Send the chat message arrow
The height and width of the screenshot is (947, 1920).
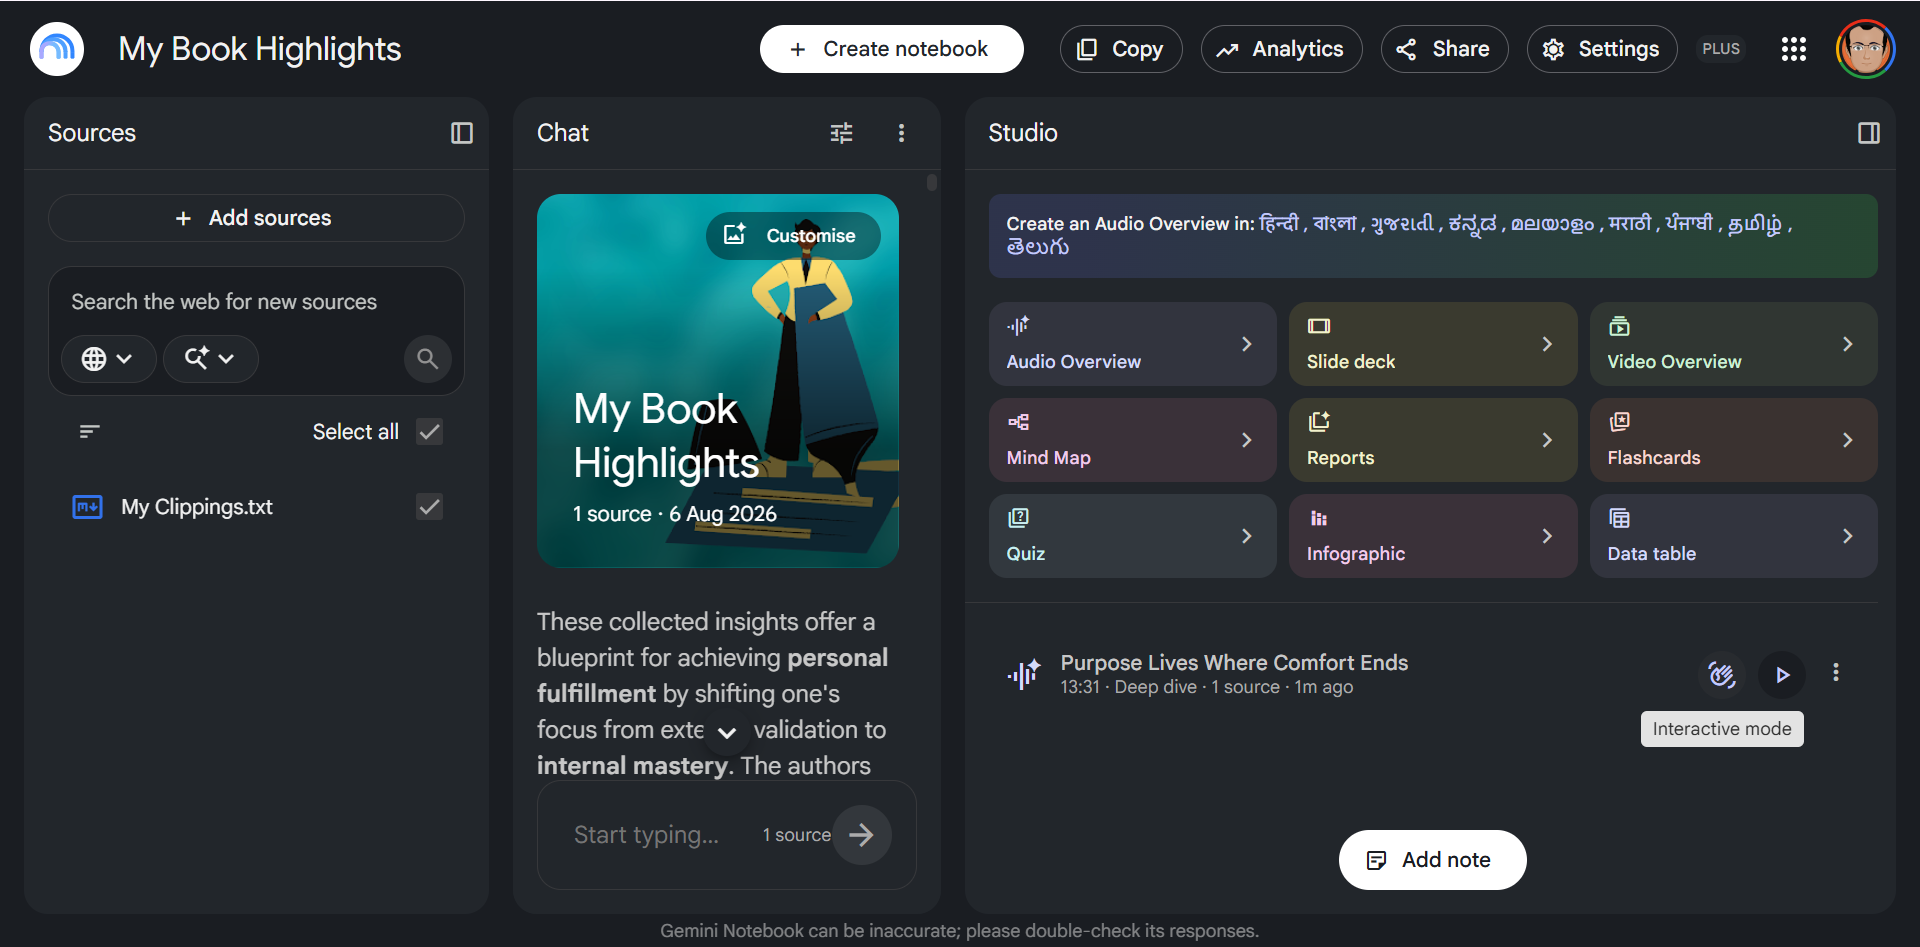tap(862, 835)
